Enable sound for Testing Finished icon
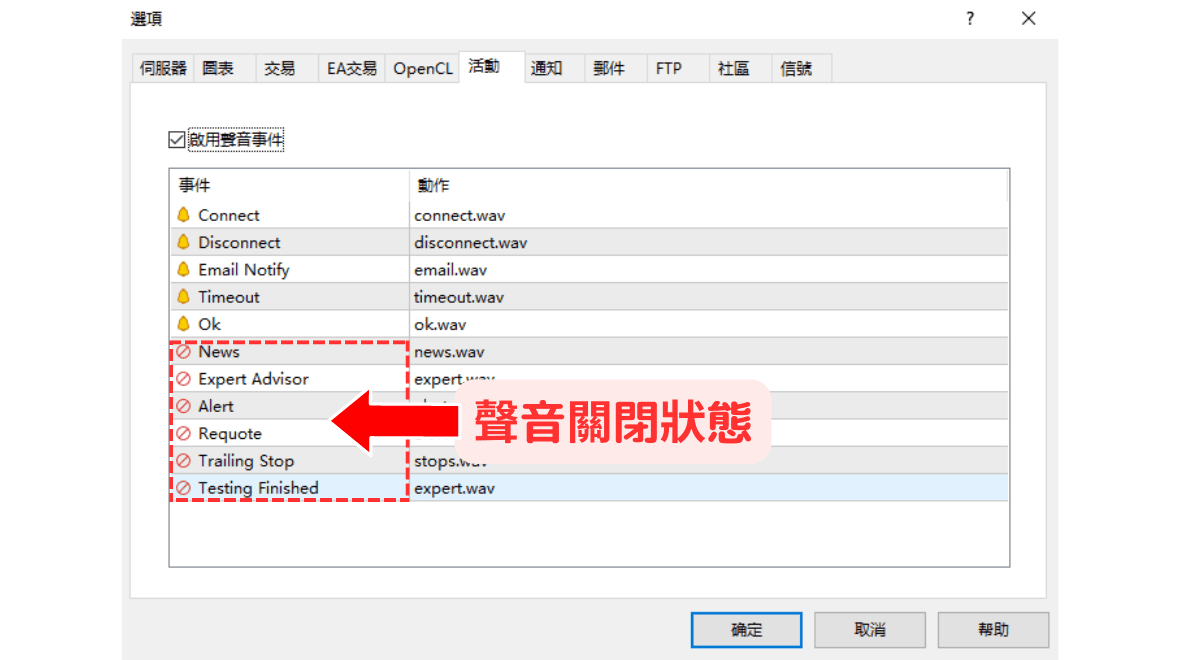This screenshot has height=660, width=1180. point(184,488)
